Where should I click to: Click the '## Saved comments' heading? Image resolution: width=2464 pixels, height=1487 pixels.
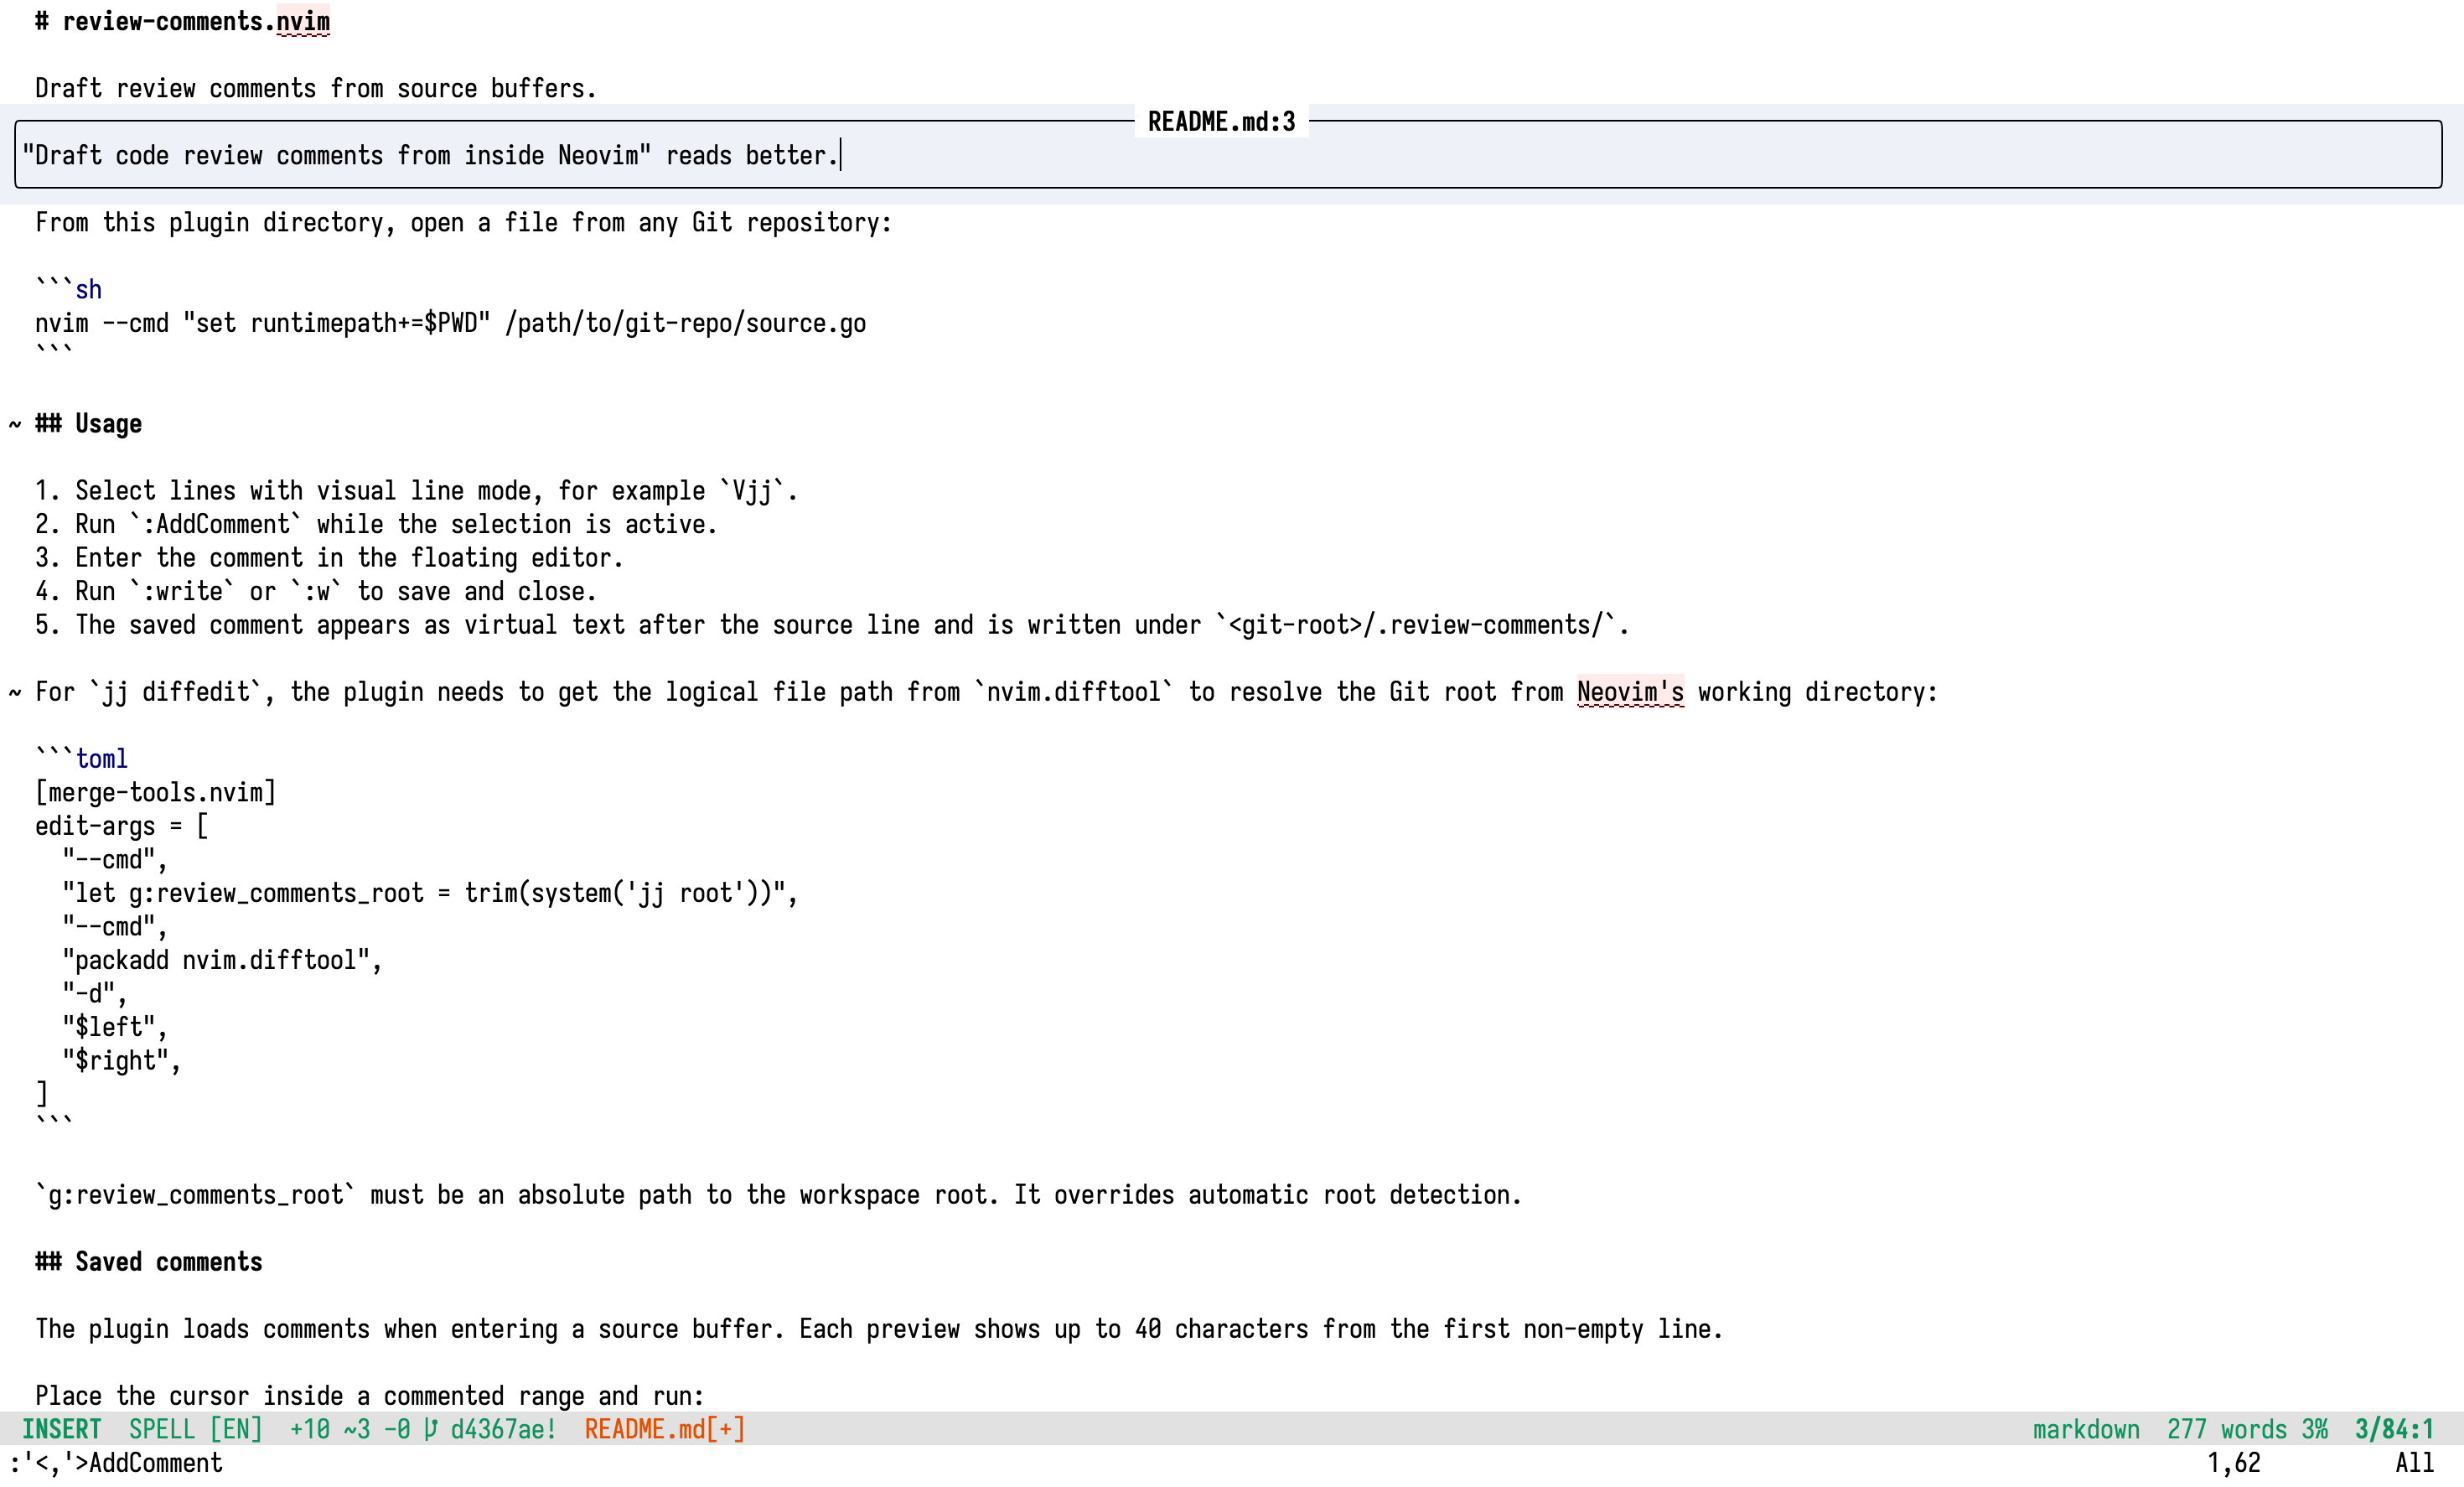click(x=149, y=1262)
